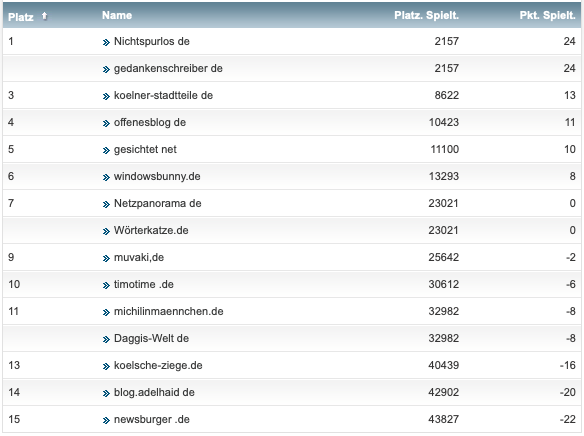The width and height of the screenshot is (584, 436).
Task: Click the arrow icon beside newsburger .de
Action: click(106, 420)
